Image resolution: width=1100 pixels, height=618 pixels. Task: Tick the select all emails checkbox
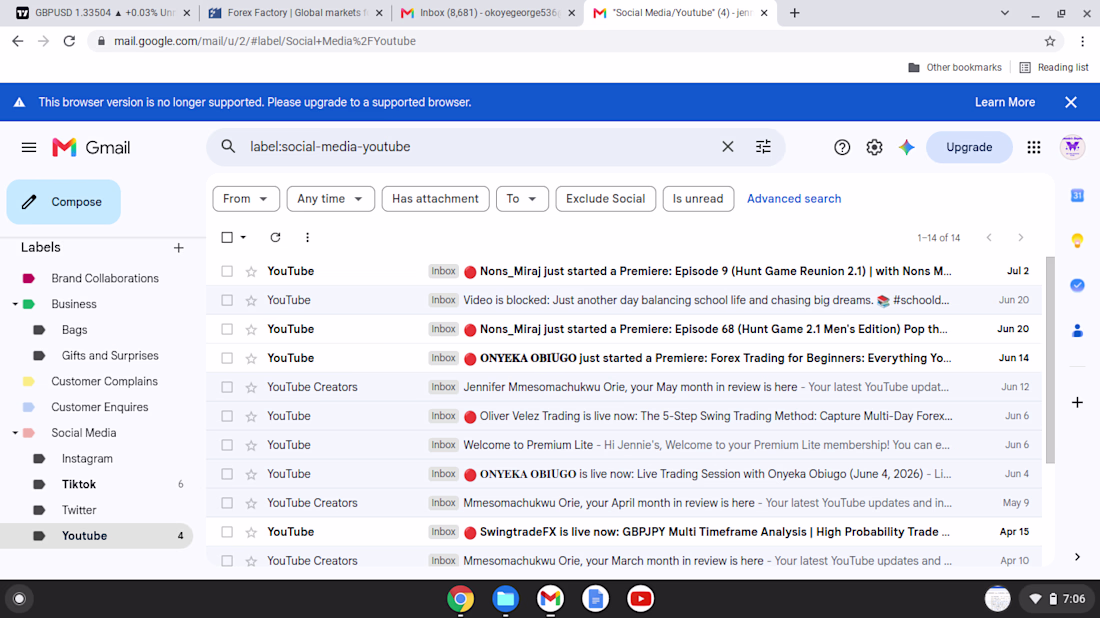coord(227,237)
